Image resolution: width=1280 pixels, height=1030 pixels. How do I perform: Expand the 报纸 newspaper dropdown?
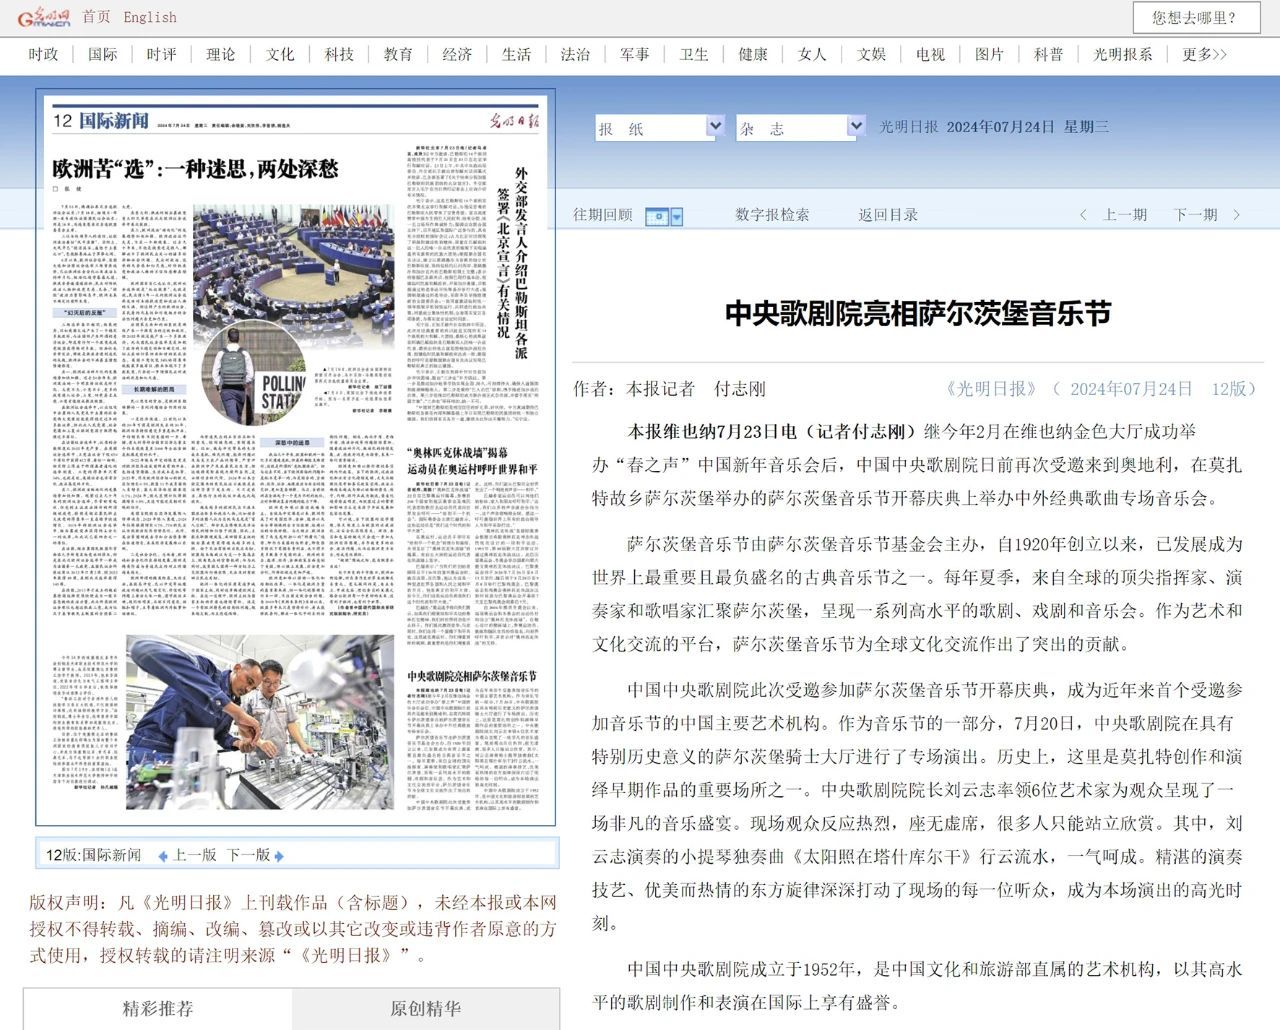715,127
